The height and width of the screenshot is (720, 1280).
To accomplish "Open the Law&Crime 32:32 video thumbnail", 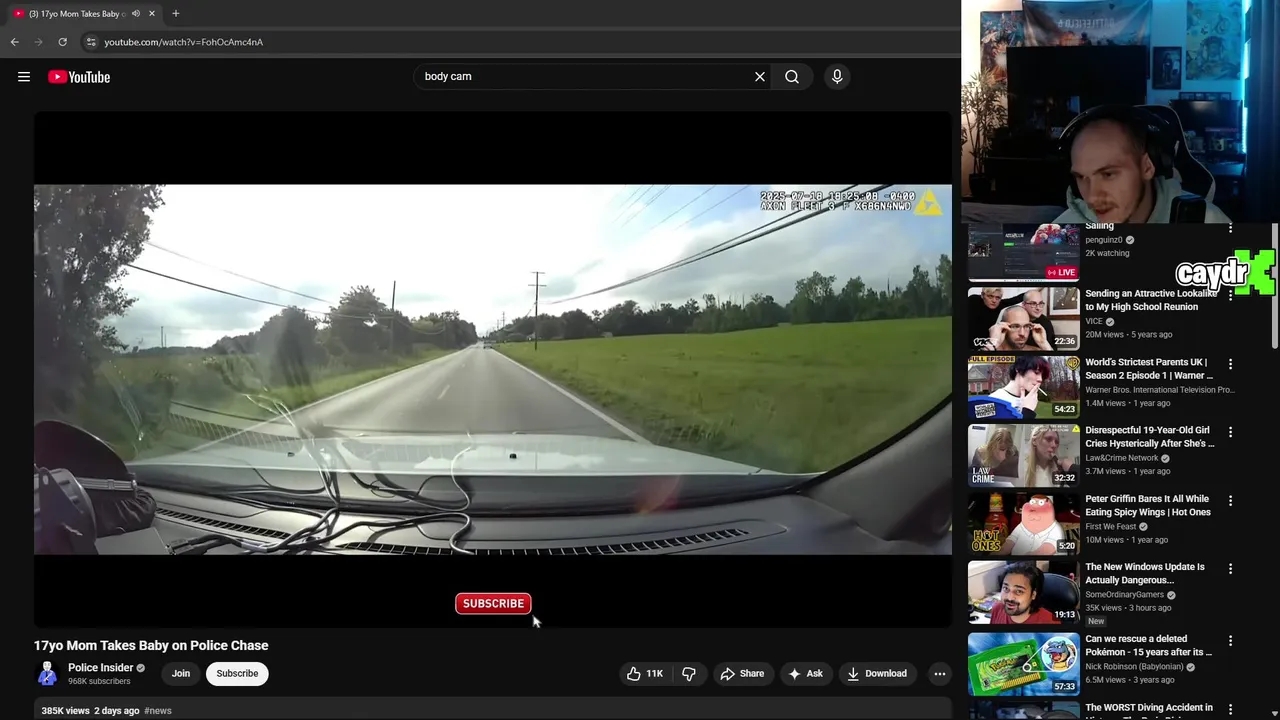I will click(x=1024, y=455).
